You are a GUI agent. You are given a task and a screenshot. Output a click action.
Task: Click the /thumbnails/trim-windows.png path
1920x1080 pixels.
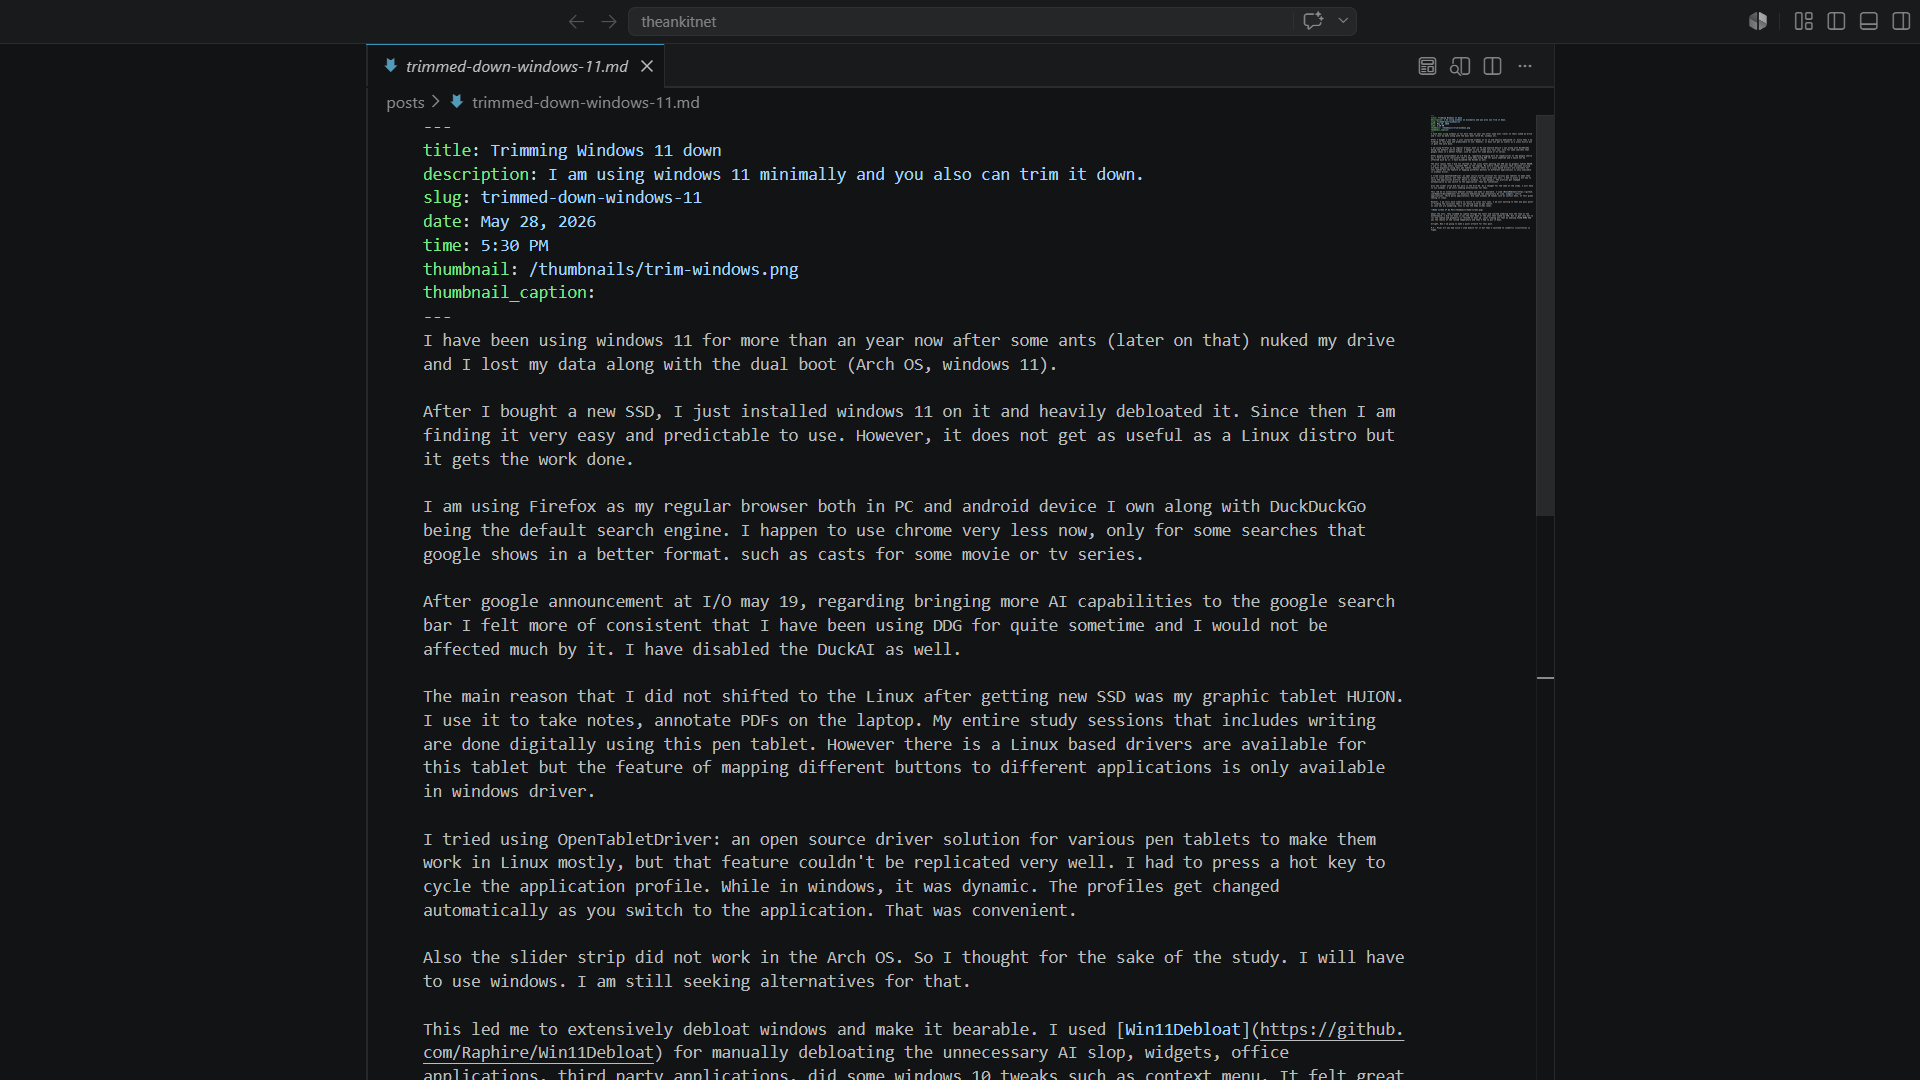[664, 269]
